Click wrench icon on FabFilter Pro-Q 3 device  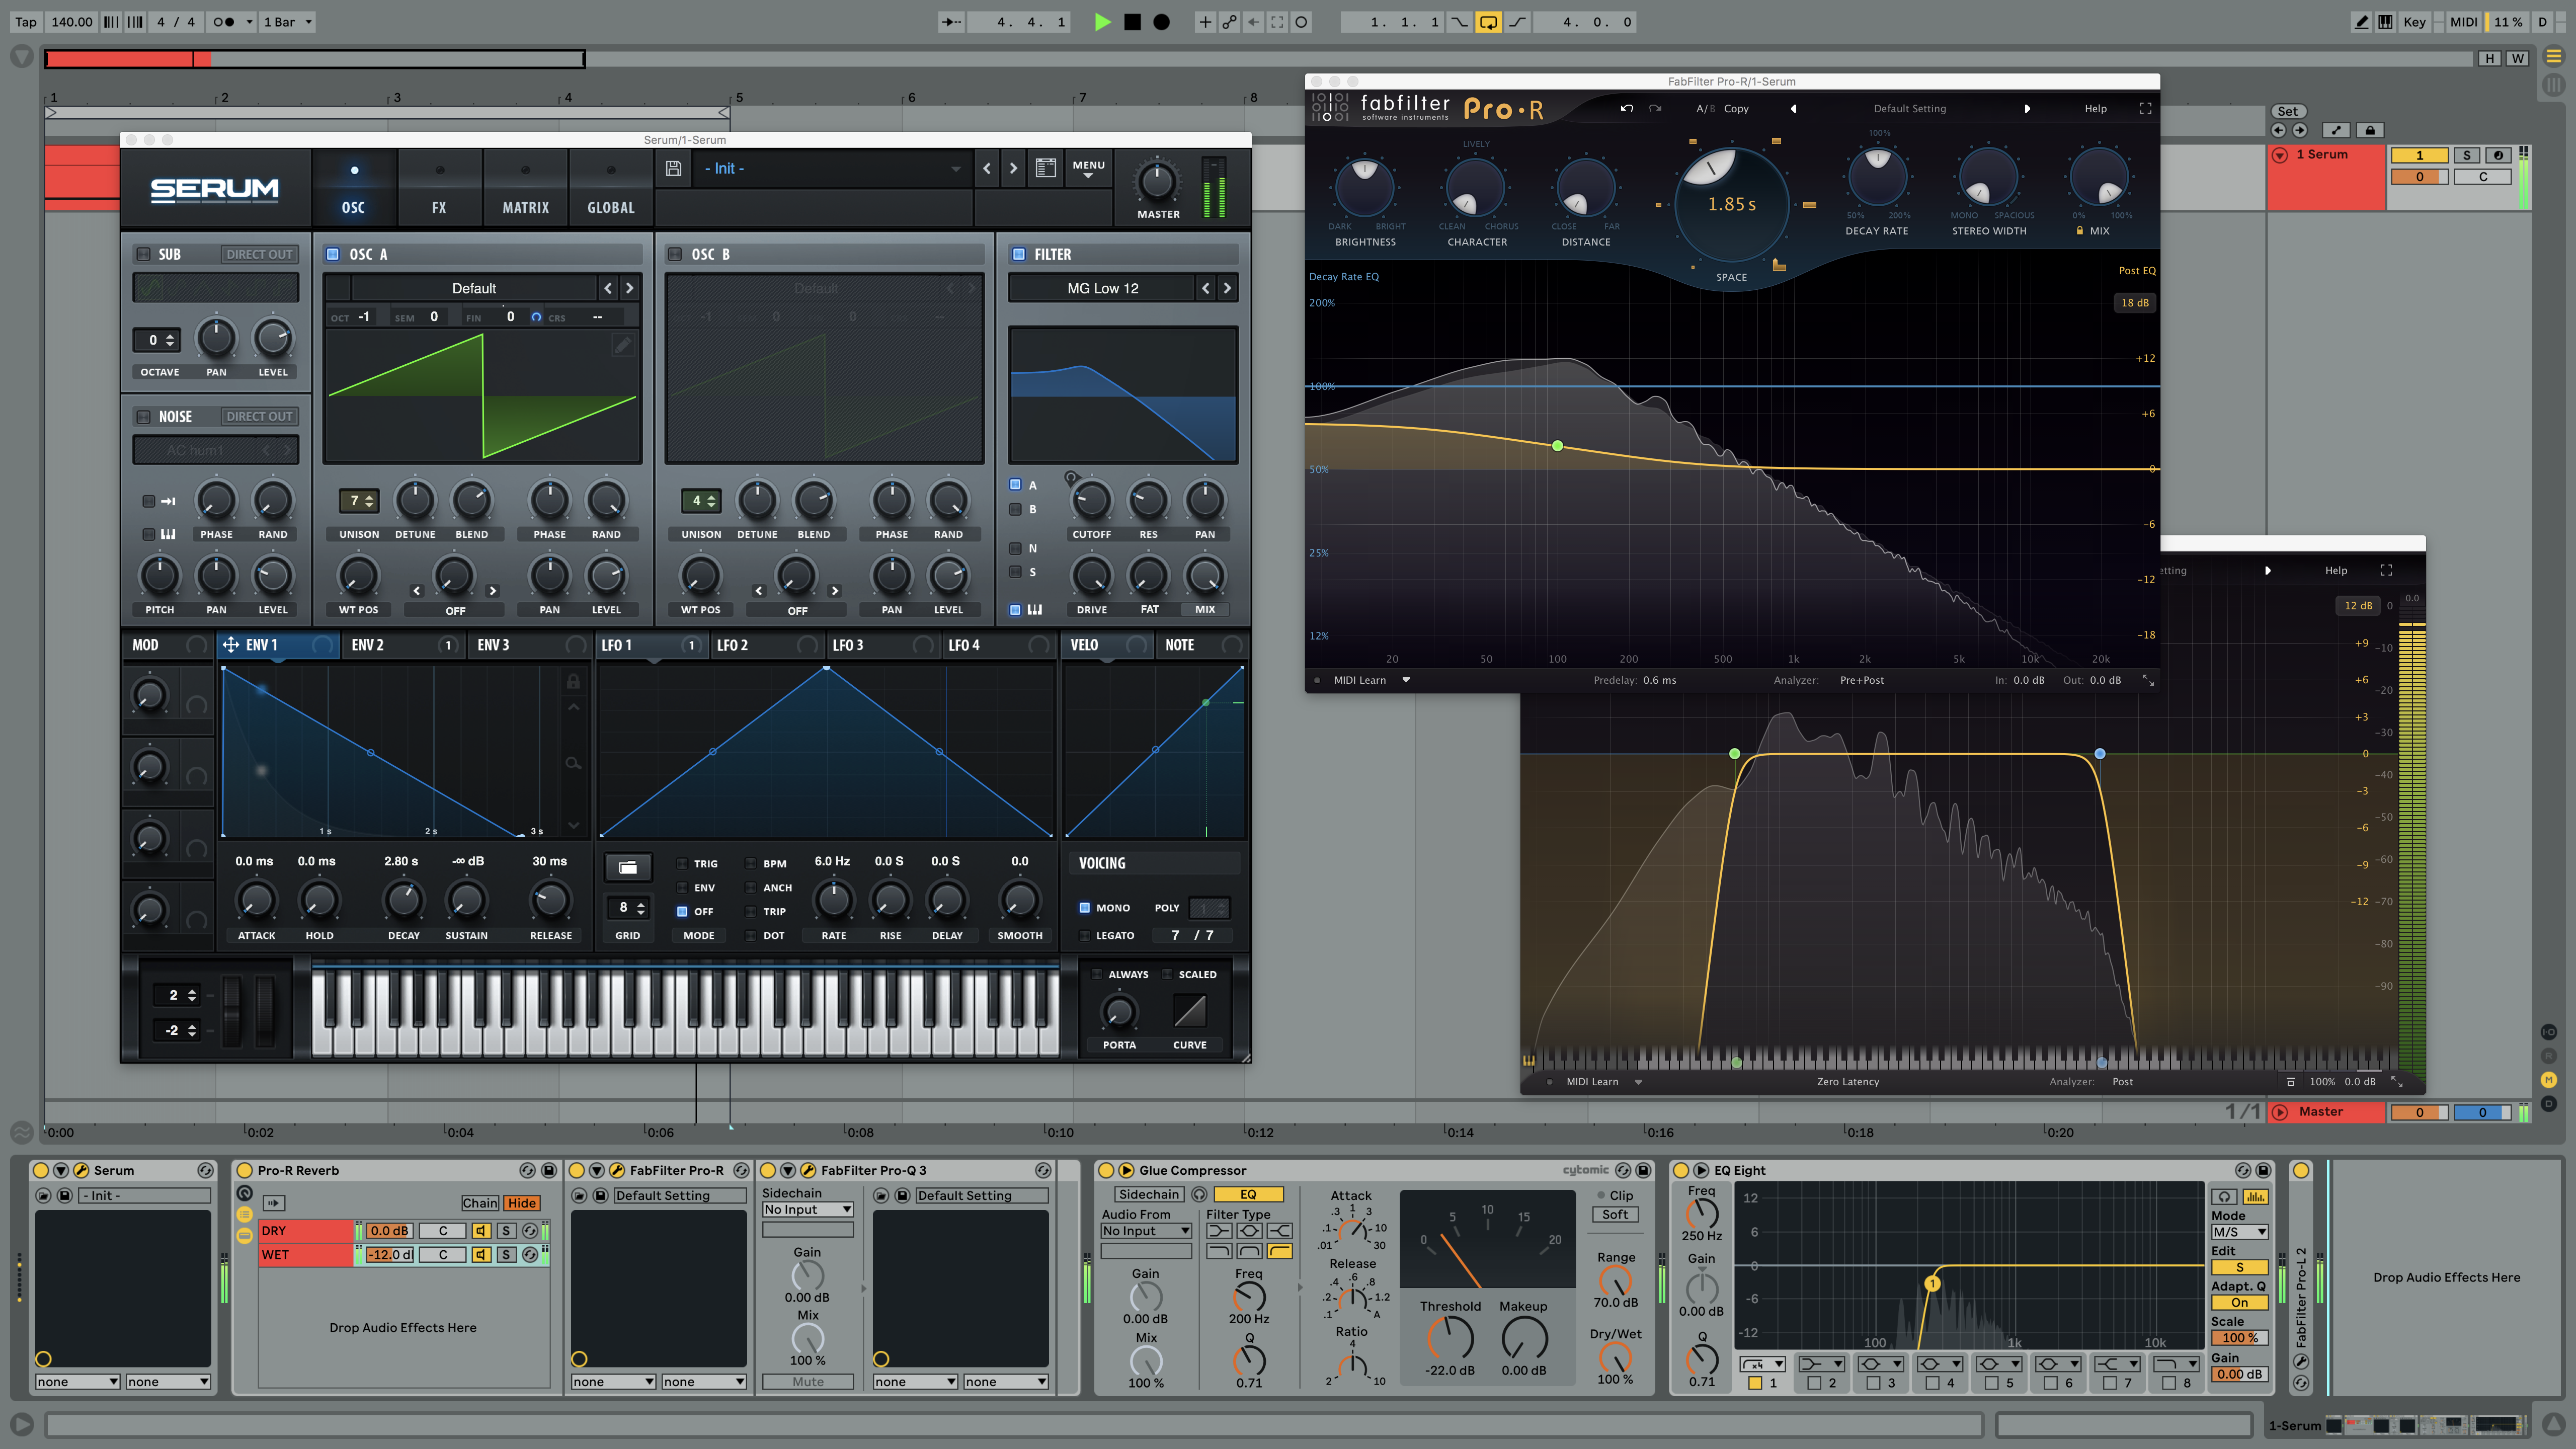(808, 1170)
